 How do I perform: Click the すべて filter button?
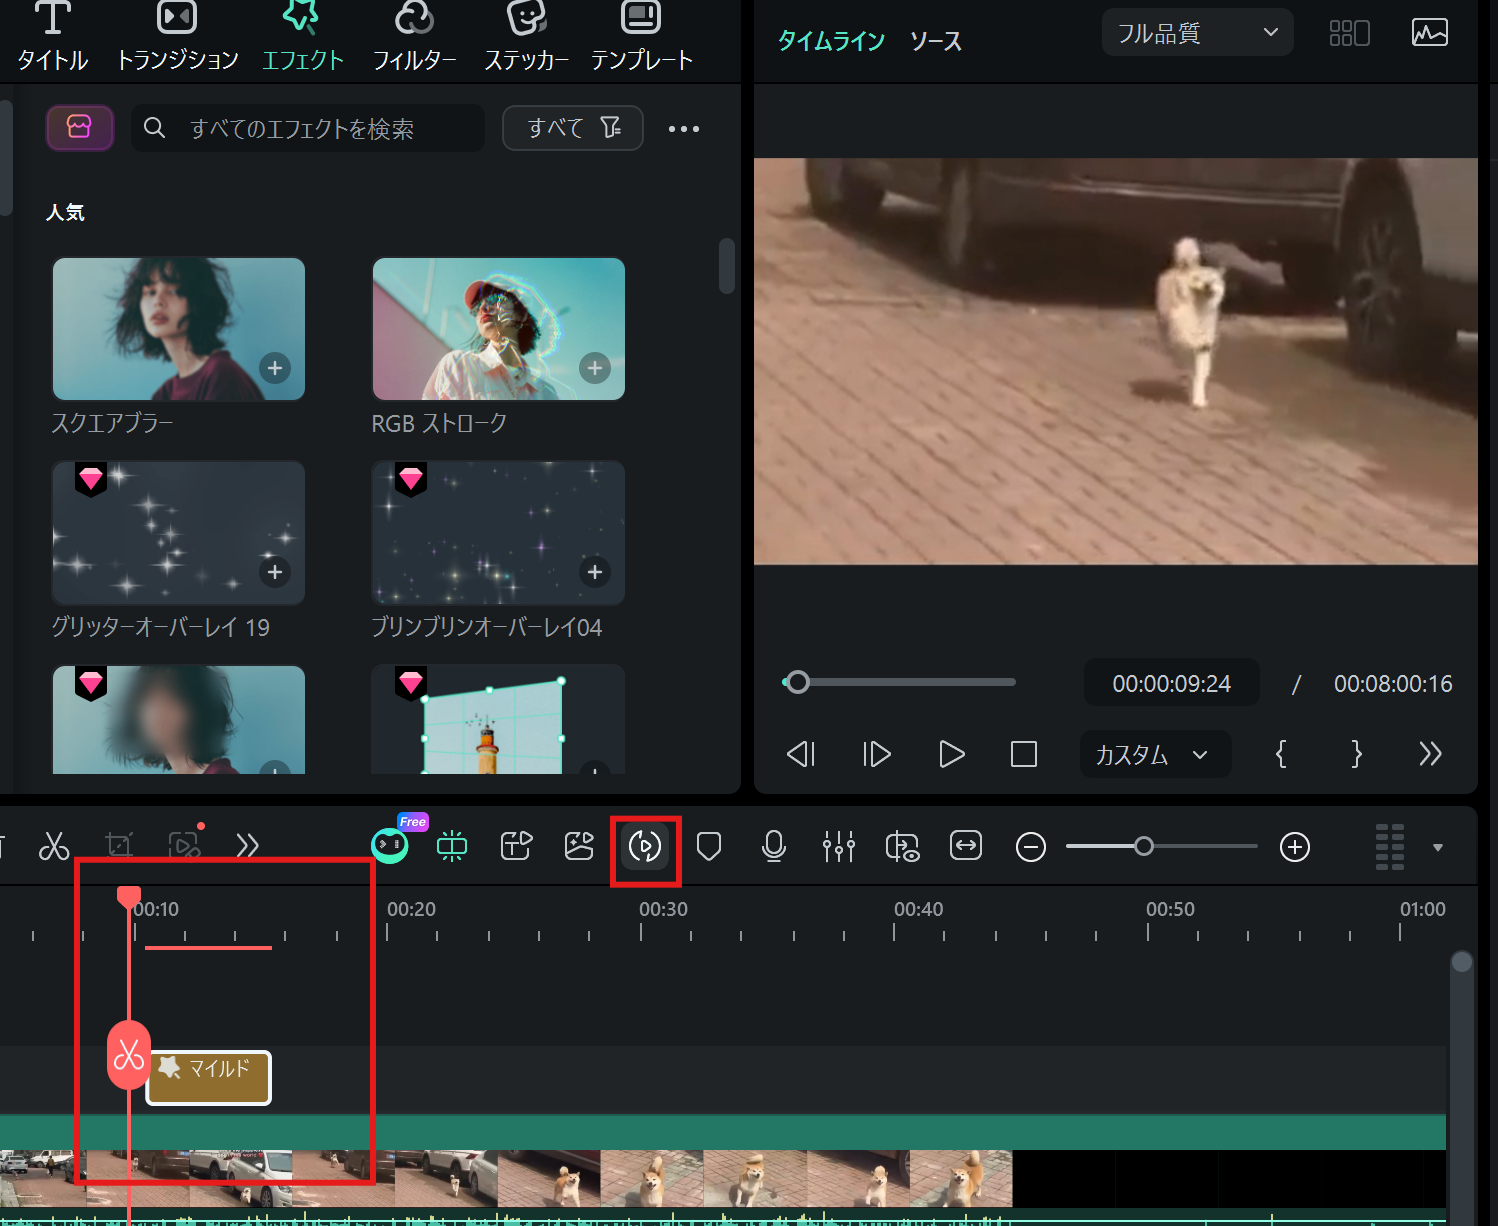pos(573,128)
